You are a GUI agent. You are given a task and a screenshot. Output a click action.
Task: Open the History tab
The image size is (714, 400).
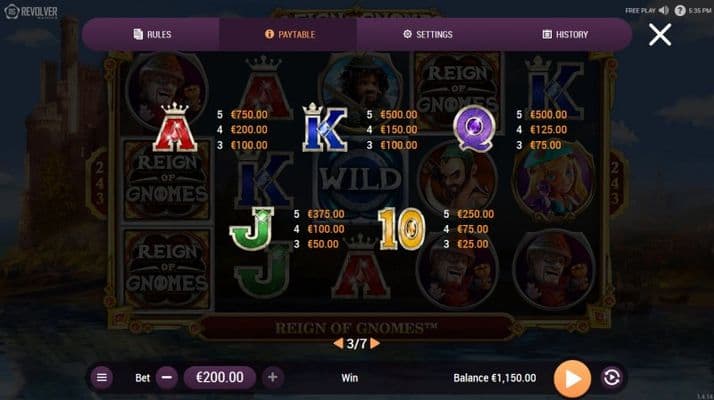click(x=565, y=34)
